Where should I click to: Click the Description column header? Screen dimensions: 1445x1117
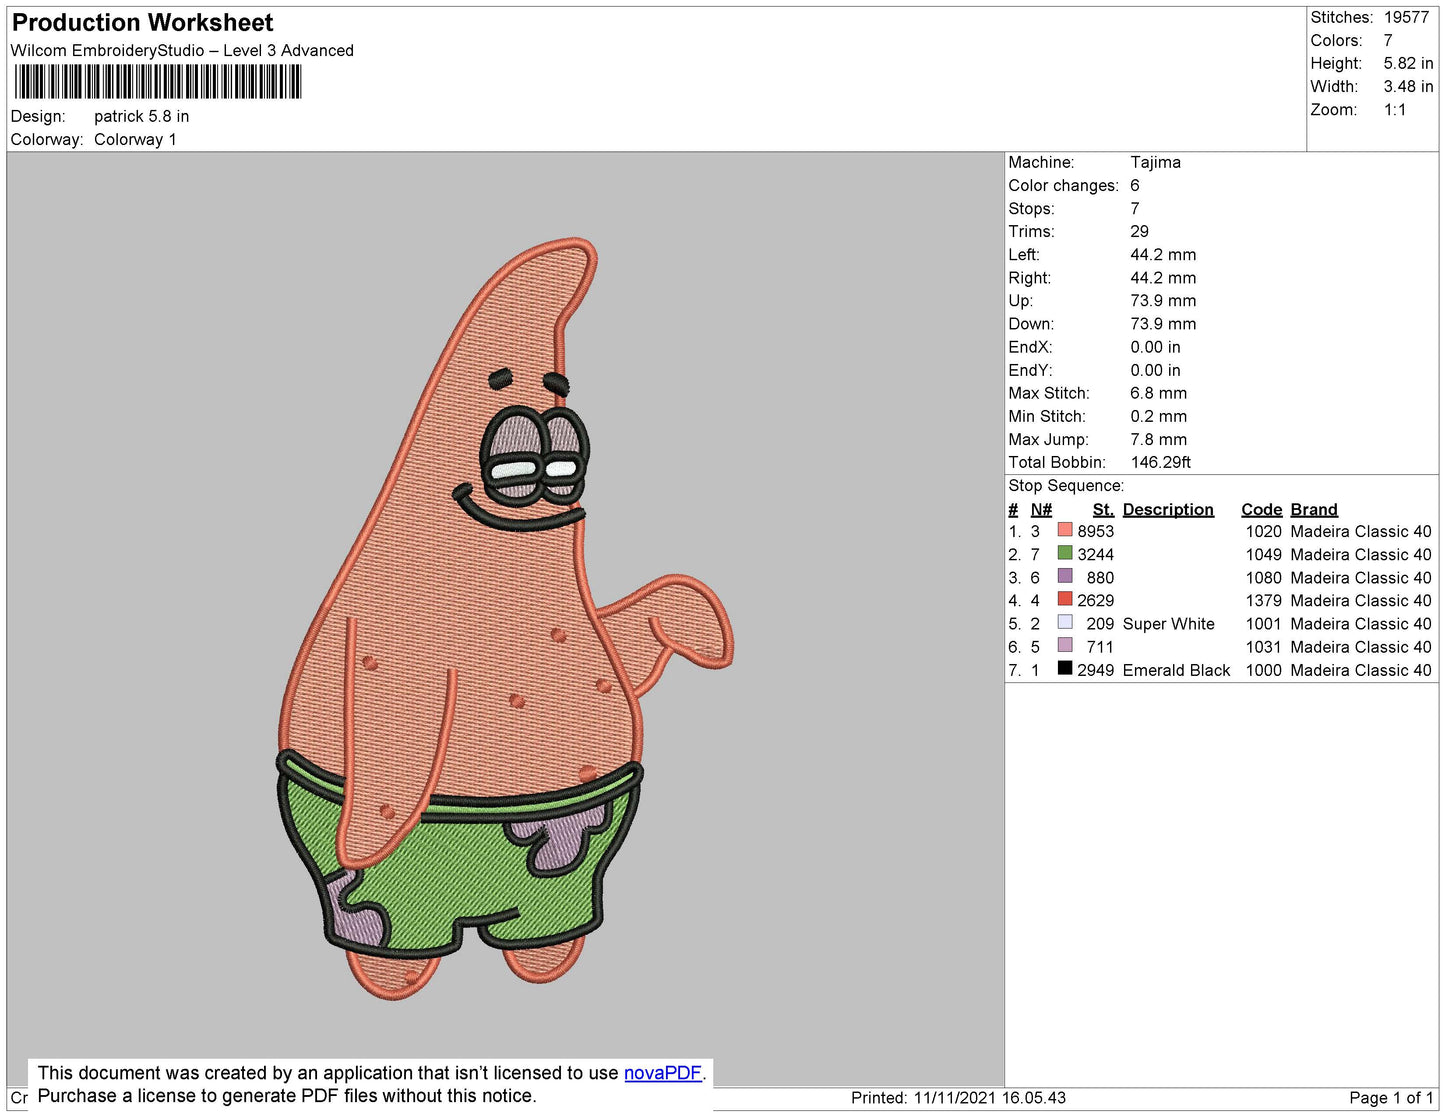pos(1167,509)
